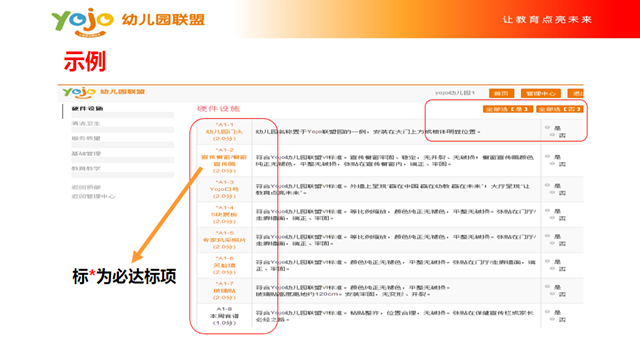This screenshot has height=360, width=640.
Task: Select 硬件设施 in the left sidebar
Action: coord(87,109)
